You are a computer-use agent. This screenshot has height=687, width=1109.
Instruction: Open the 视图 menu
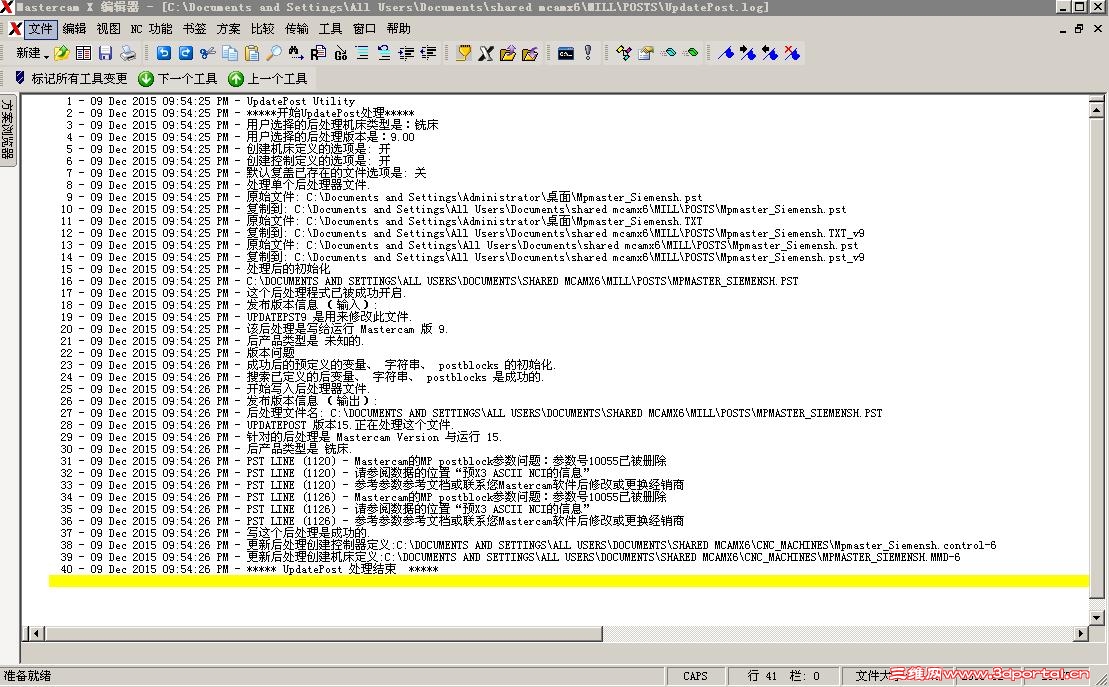pyautogui.click(x=108, y=29)
